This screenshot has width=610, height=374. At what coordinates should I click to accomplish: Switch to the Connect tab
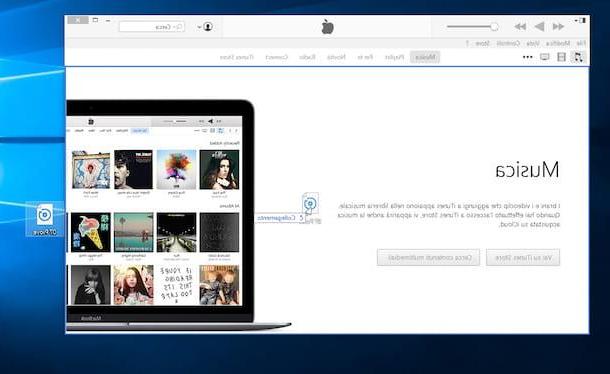pos(277,57)
